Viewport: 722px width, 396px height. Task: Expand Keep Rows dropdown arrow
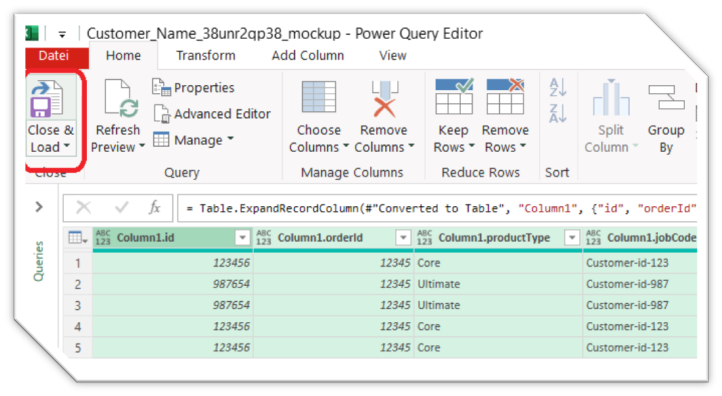point(472,146)
